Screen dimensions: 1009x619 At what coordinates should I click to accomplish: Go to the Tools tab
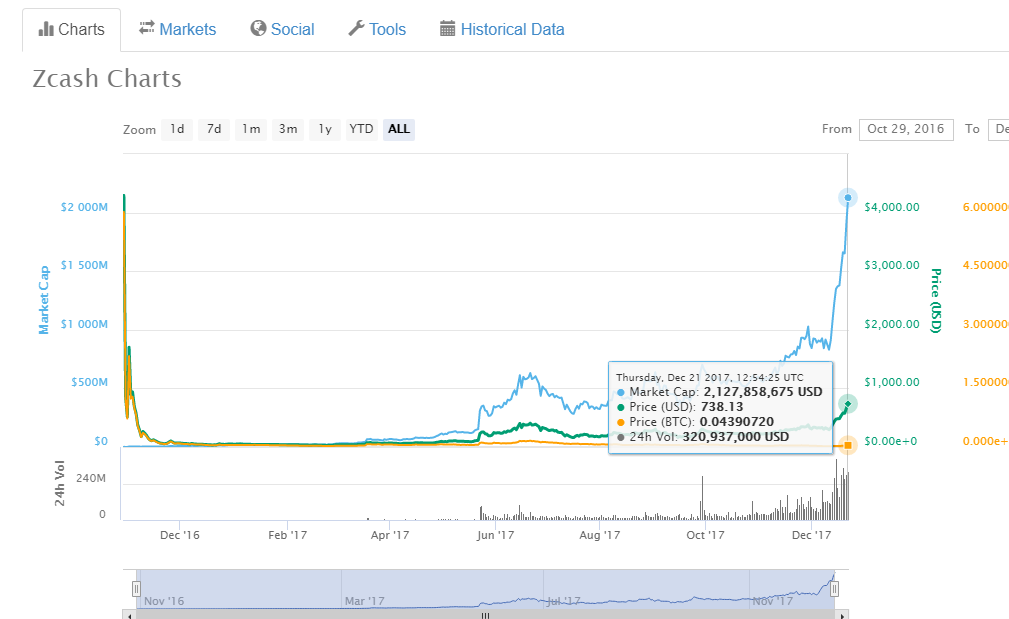click(377, 30)
